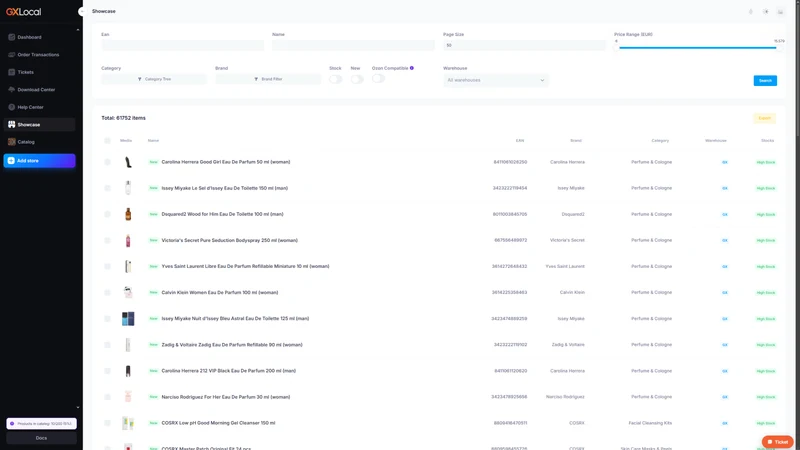
Task: Open Victoria's Secret Pure Seduction thumbnail
Action: tap(128, 240)
